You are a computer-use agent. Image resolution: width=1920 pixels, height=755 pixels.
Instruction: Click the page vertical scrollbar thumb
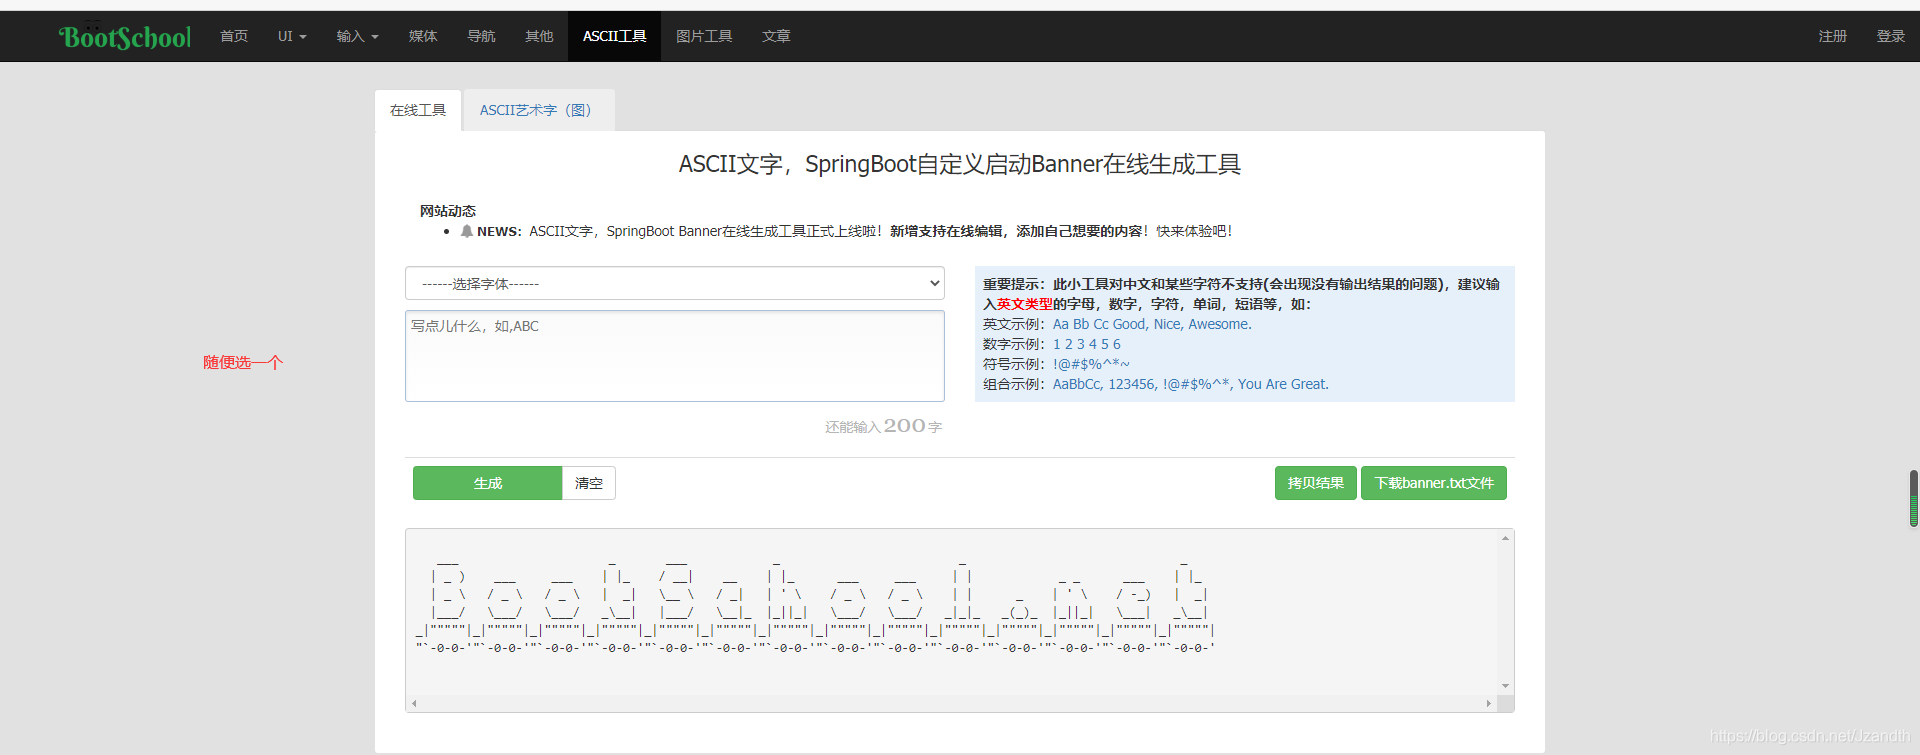pyautogui.click(x=1914, y=498)
